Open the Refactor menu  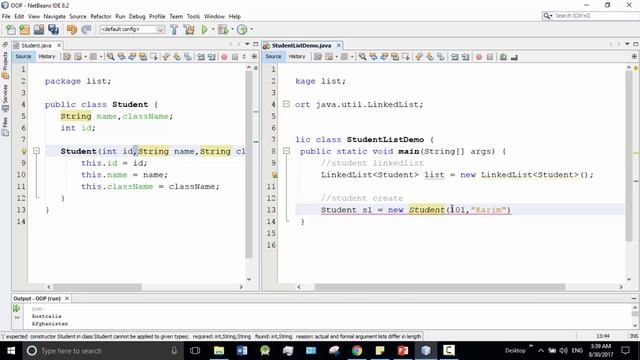100,16
